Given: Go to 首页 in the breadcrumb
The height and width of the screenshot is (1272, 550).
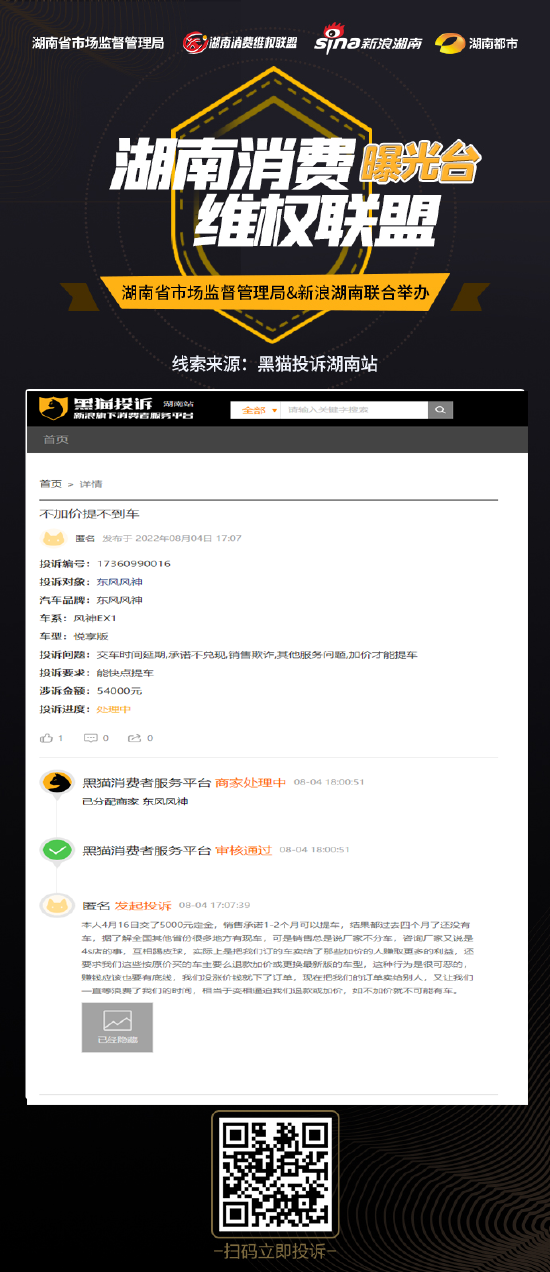Looking at the screenshot, I should (50, 483).
